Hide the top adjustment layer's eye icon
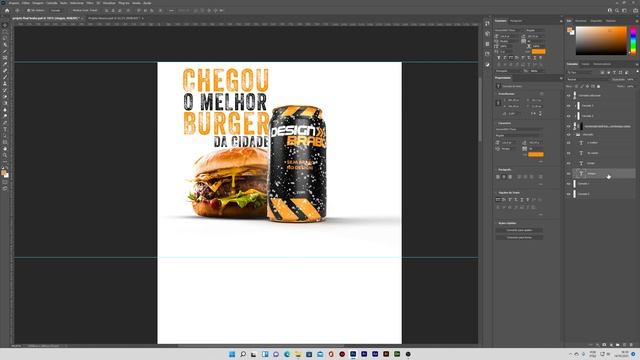Image resolution: width=640 pixels, height=360 pixels. coord(569,96)
